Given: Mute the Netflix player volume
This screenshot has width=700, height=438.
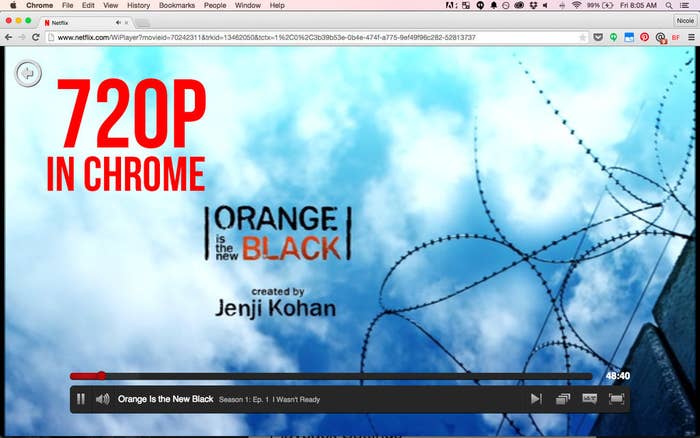Looking at the screenshot, I should coord(102,399).
